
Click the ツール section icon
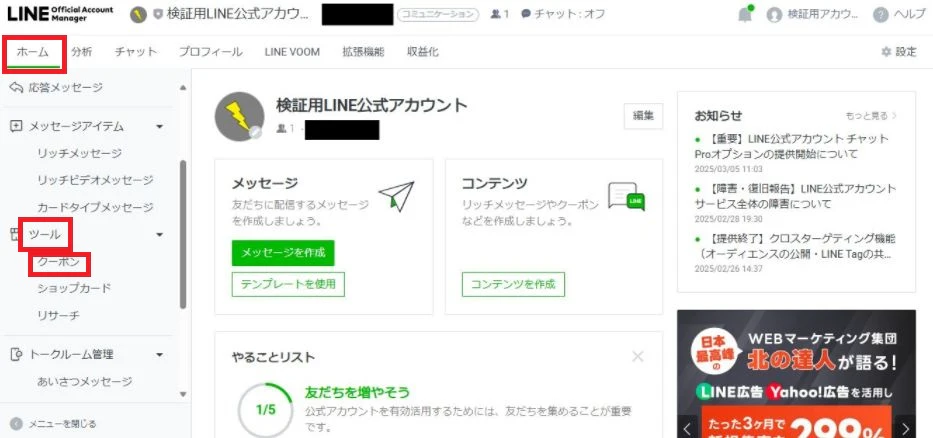pyautogui.click(x=15, y=234)
